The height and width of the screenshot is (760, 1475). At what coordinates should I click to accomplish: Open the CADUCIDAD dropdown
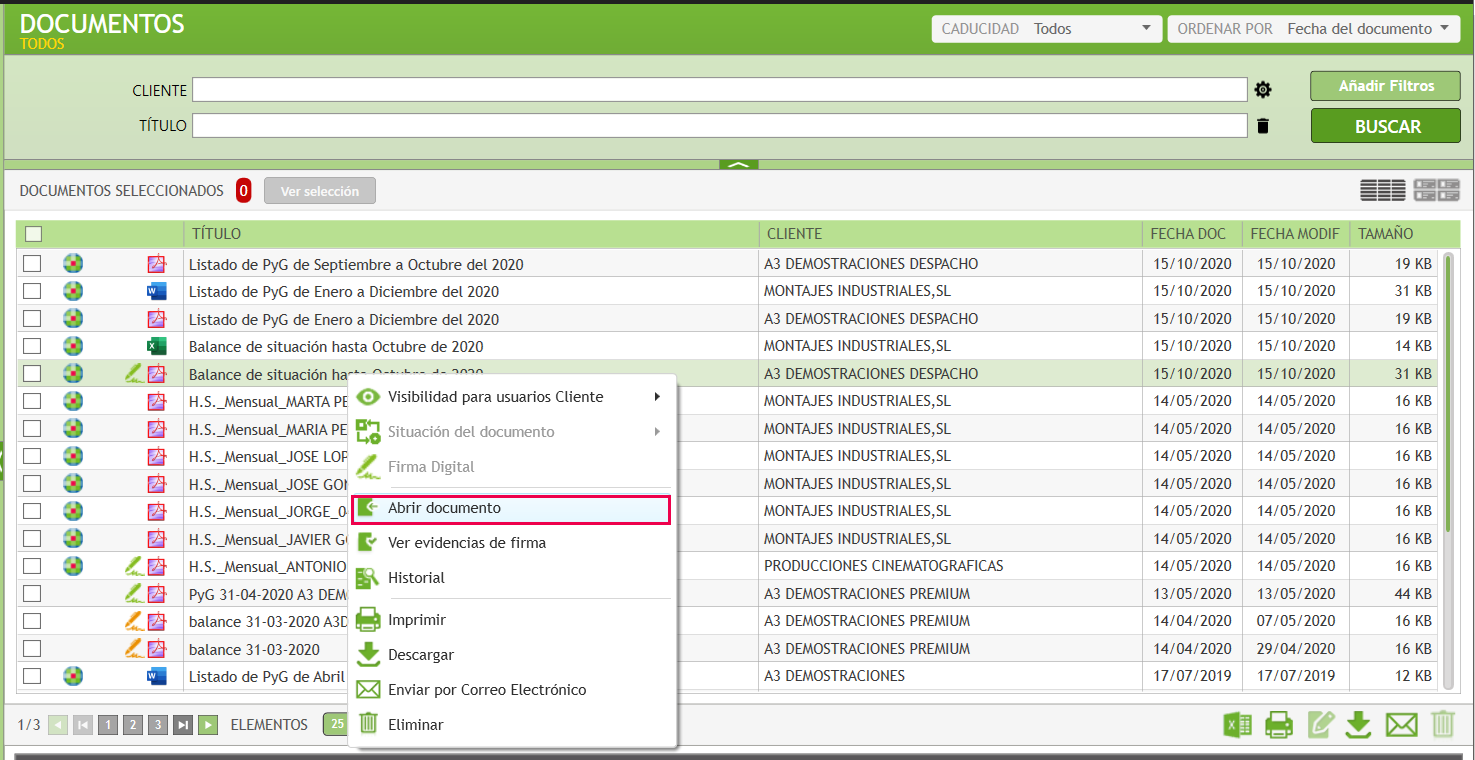1047,29
